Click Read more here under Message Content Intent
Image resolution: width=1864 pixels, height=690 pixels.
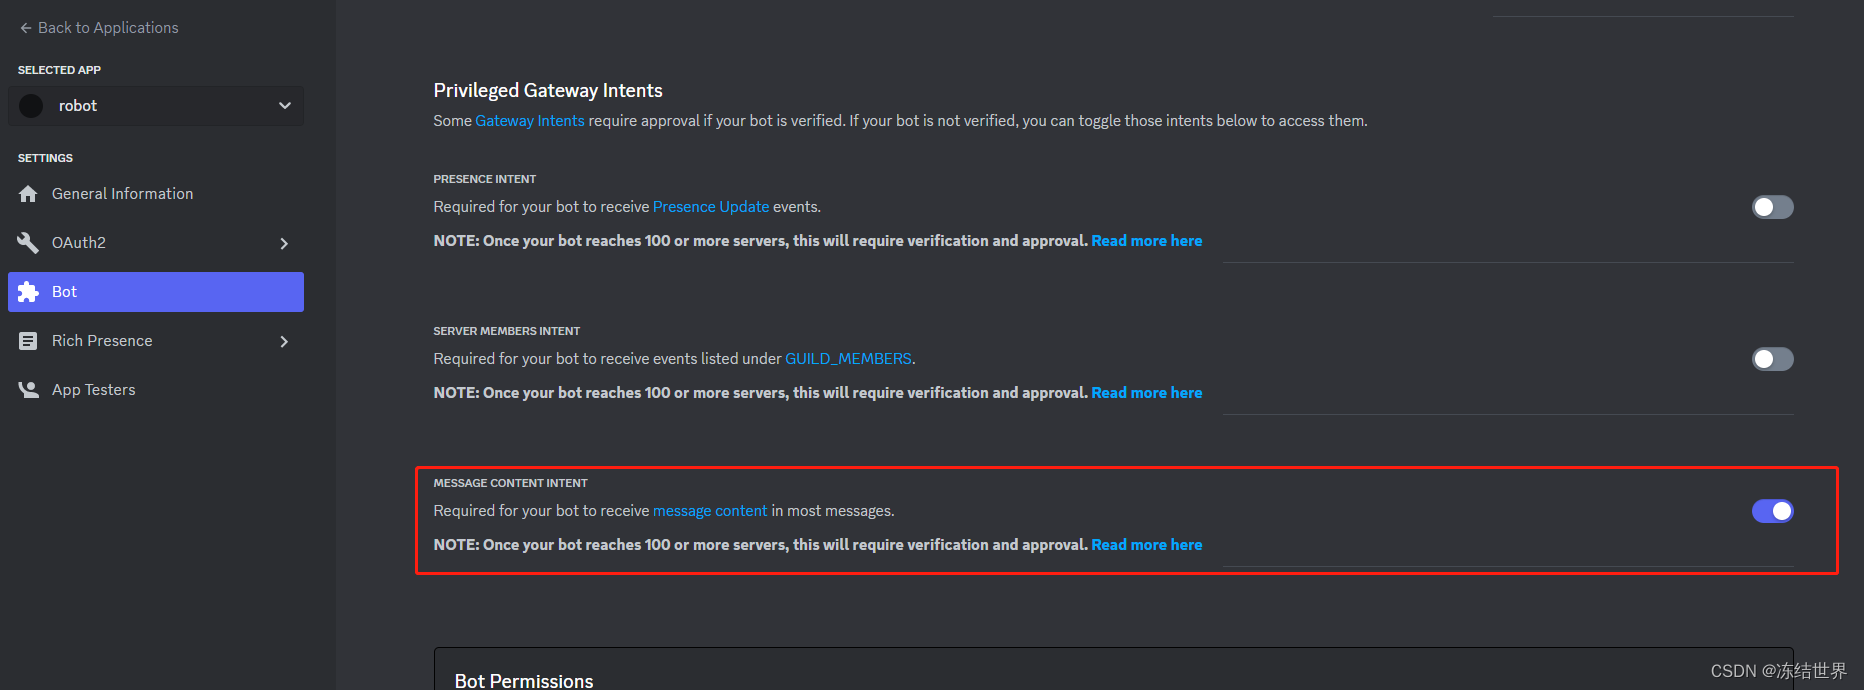point(1147,545)
